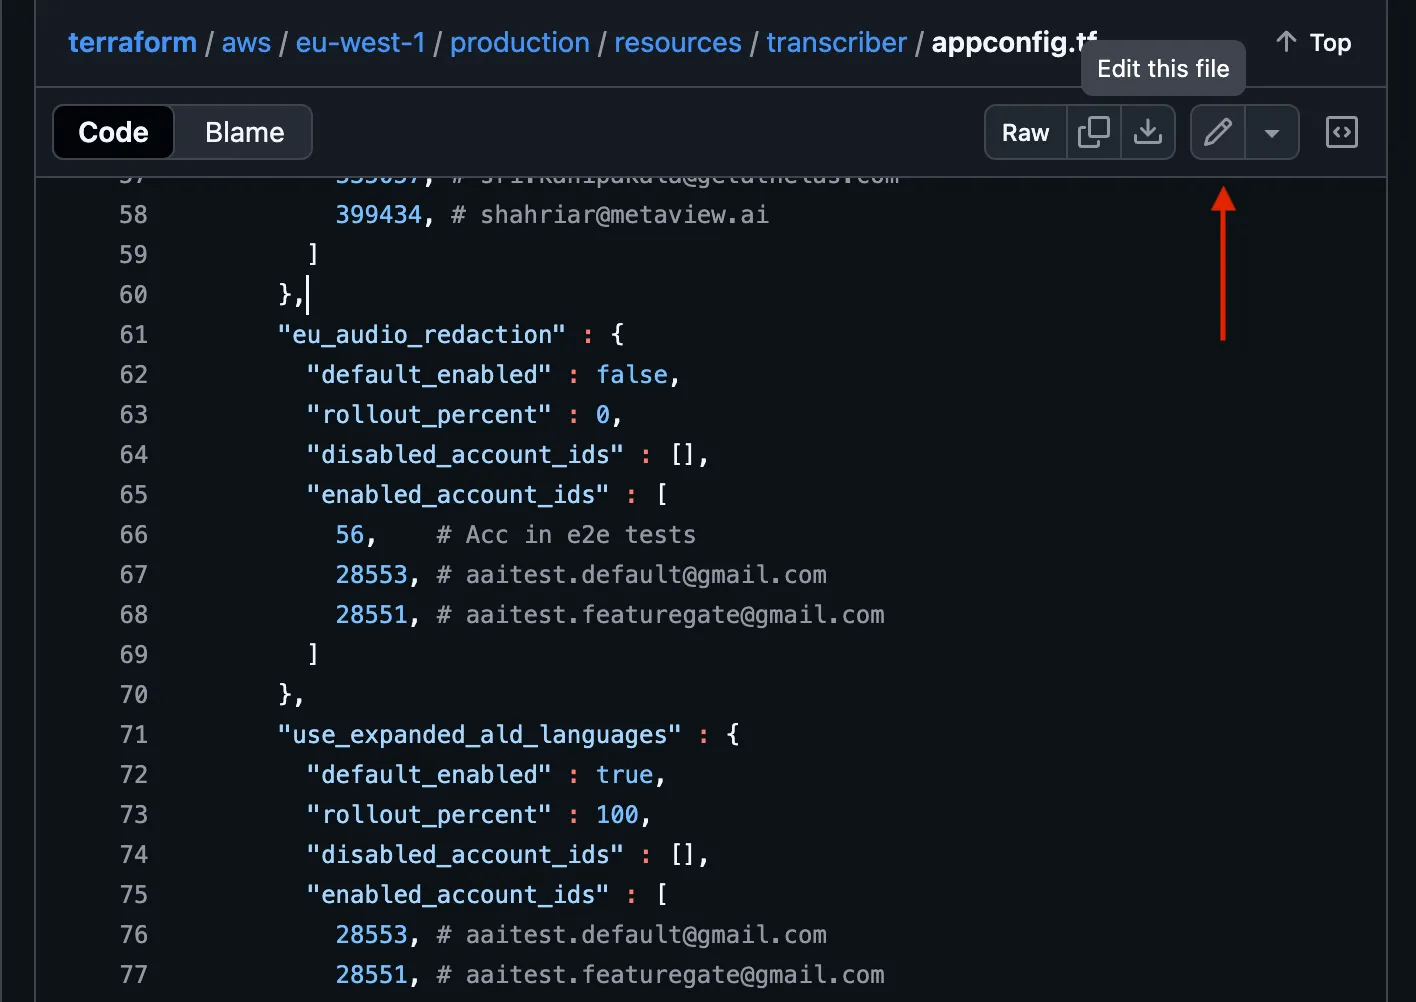Select the Code view tab

click(x=113, y=132)
